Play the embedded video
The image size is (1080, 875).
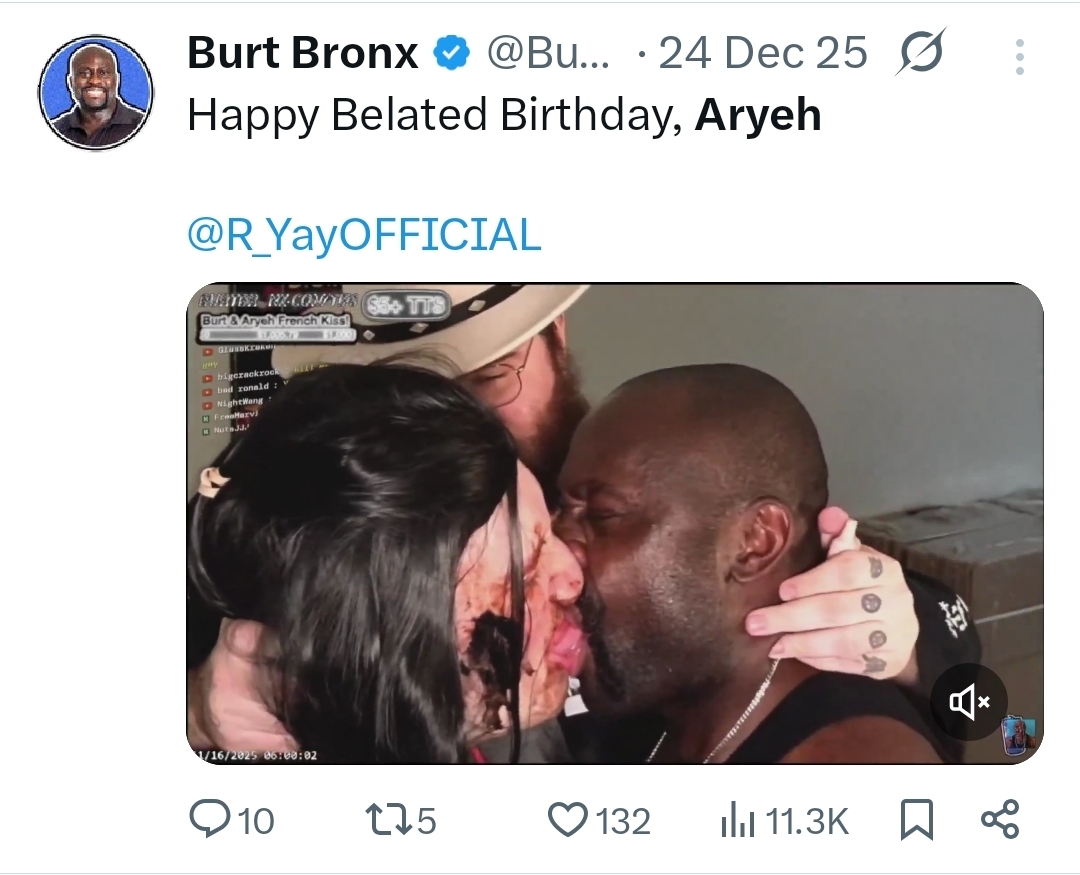(614, 524)
